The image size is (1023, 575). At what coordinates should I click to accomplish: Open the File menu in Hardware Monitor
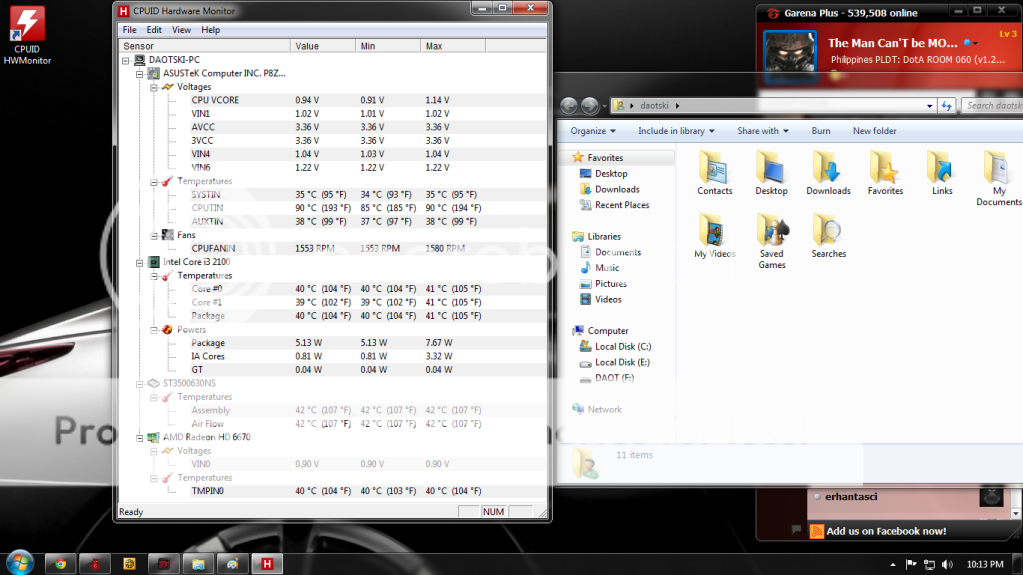129,30
